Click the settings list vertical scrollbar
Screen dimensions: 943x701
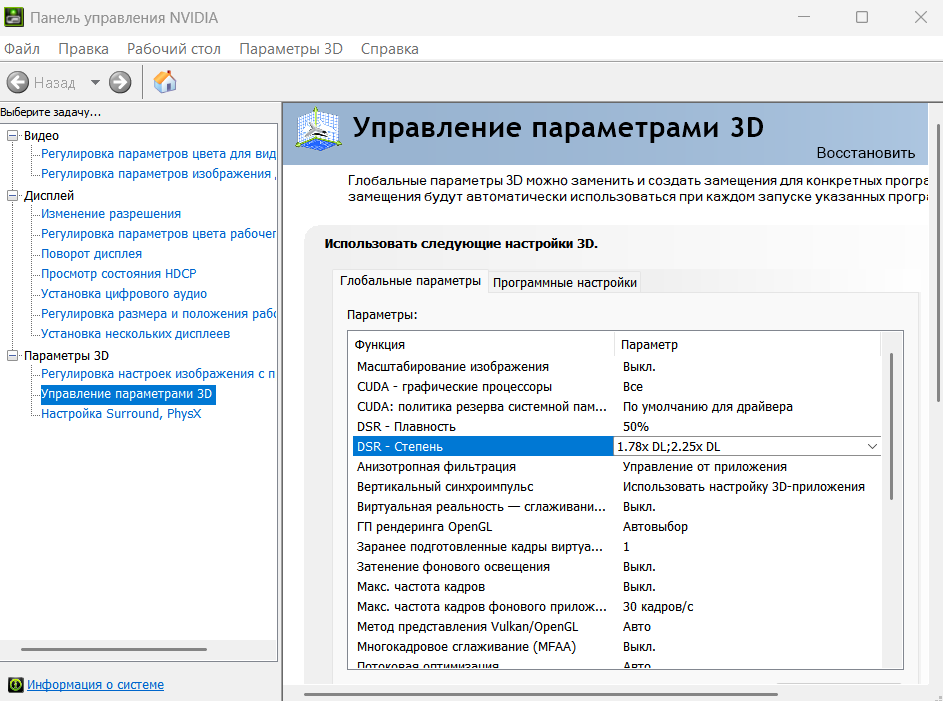(890, 420)
